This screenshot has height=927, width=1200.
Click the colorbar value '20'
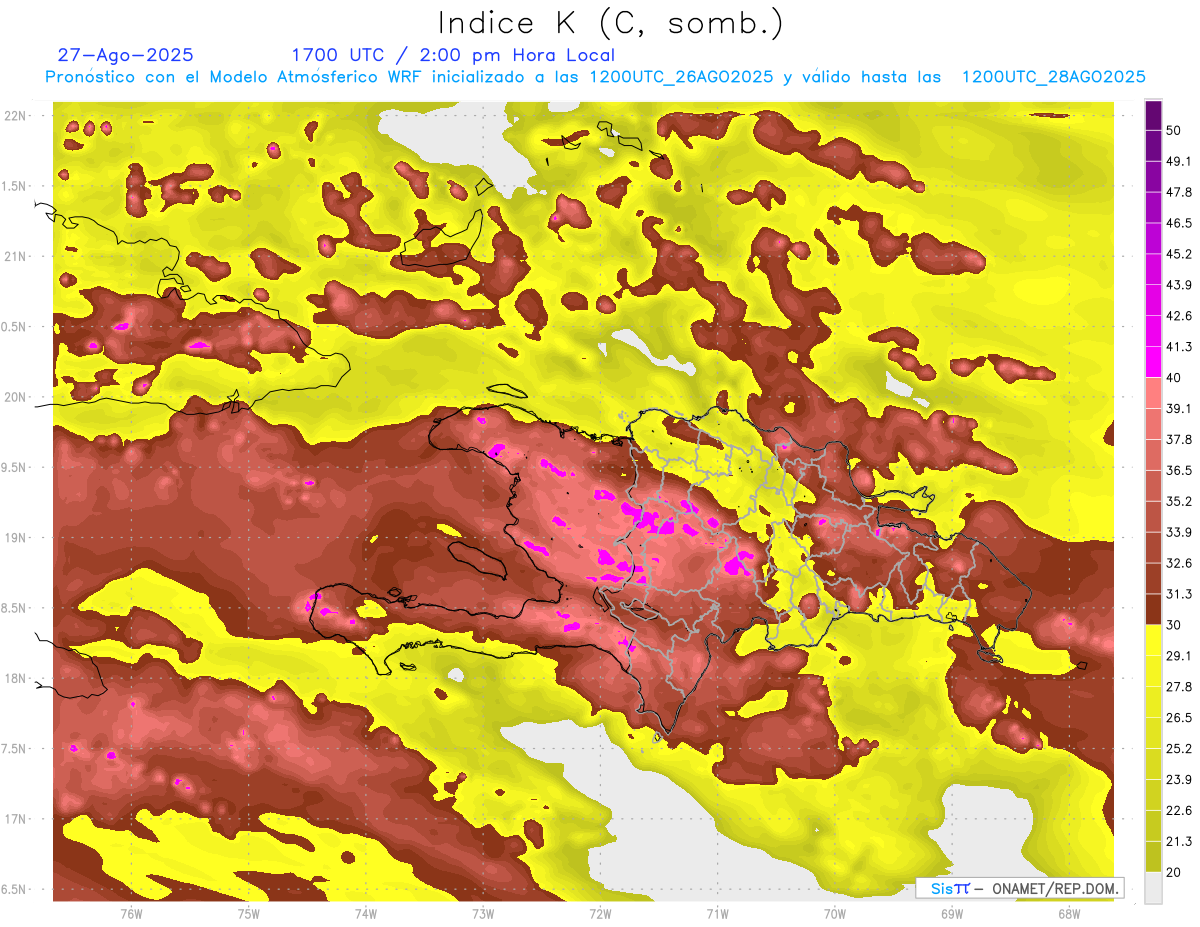pyautogui.click(x=1174, y=872)
